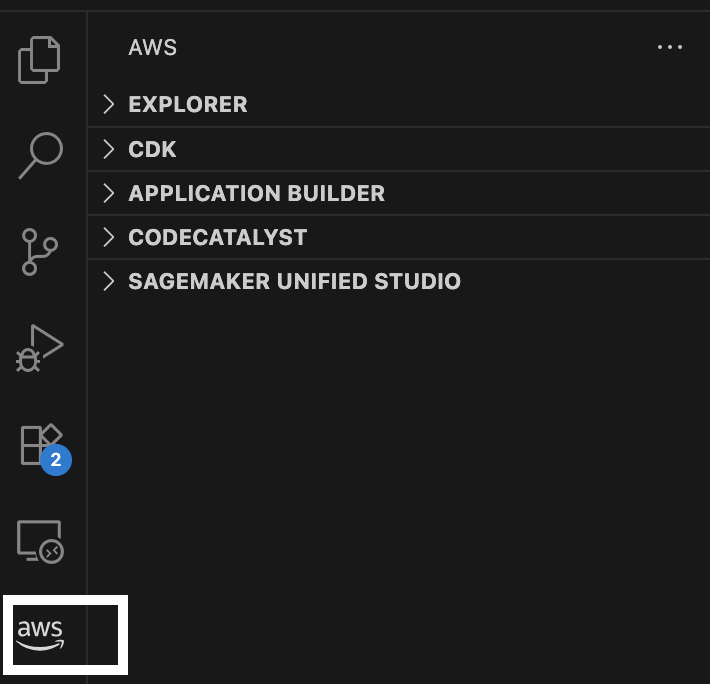Viewport: 710px width, 684px height.
Task: Click the AWS panel title label
Action: point(152,47)
